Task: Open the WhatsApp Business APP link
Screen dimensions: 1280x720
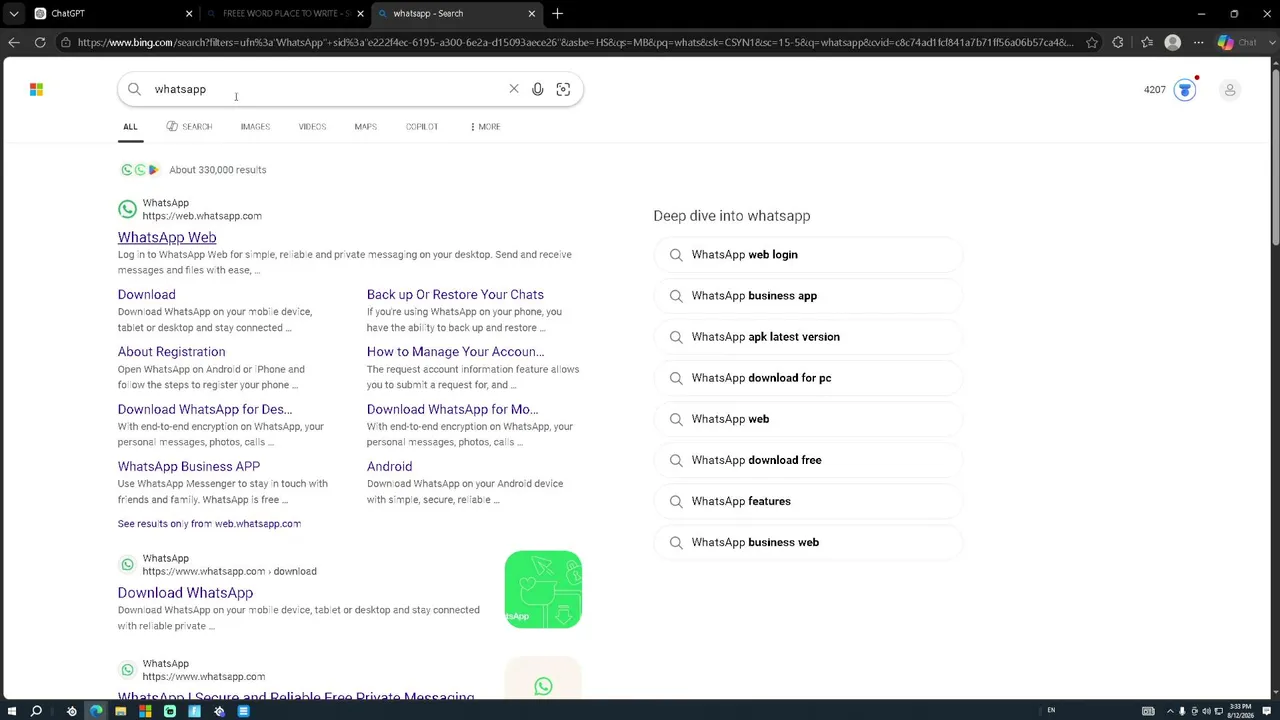Action: 189,466
